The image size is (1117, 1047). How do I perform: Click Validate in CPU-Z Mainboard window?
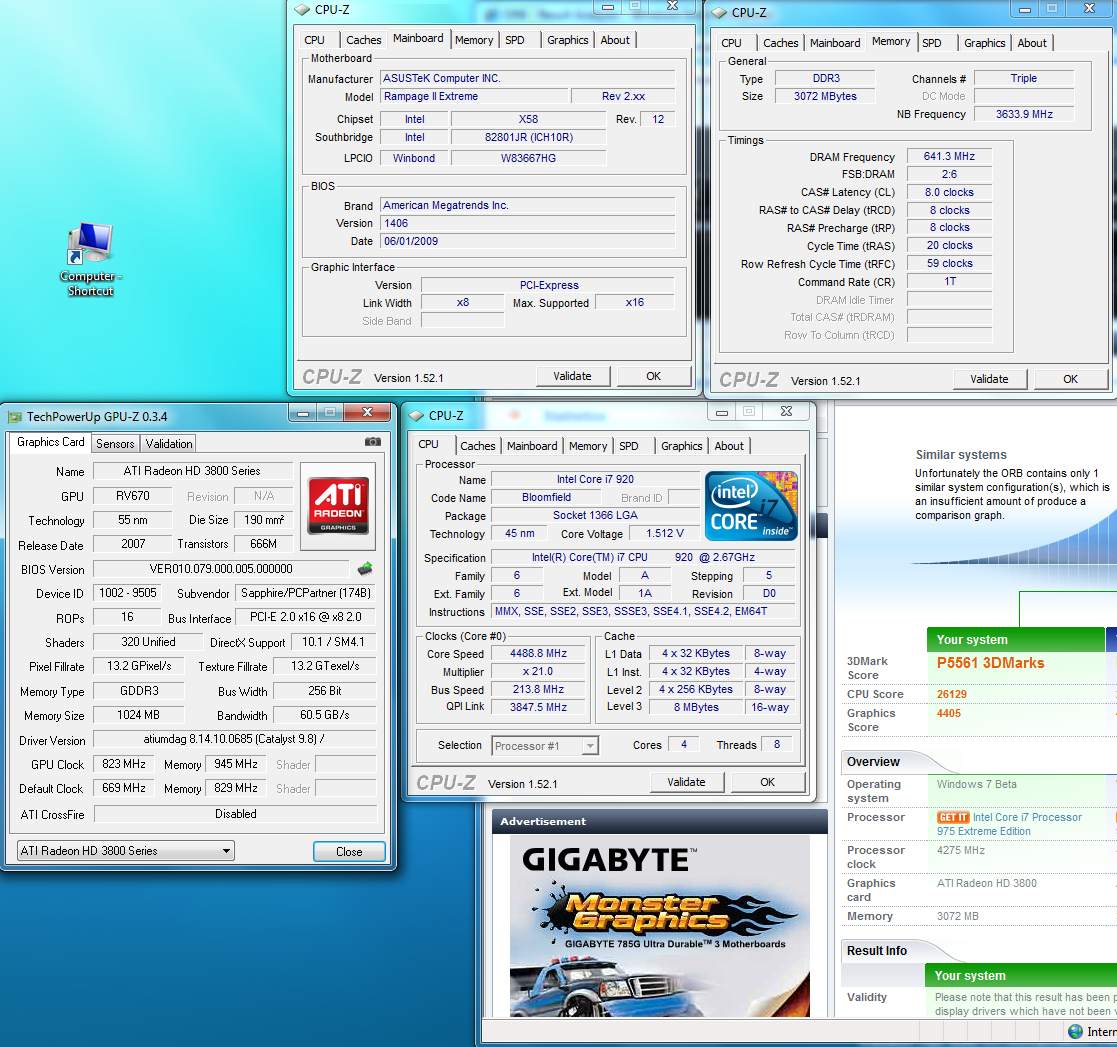(x=572, y=376)
